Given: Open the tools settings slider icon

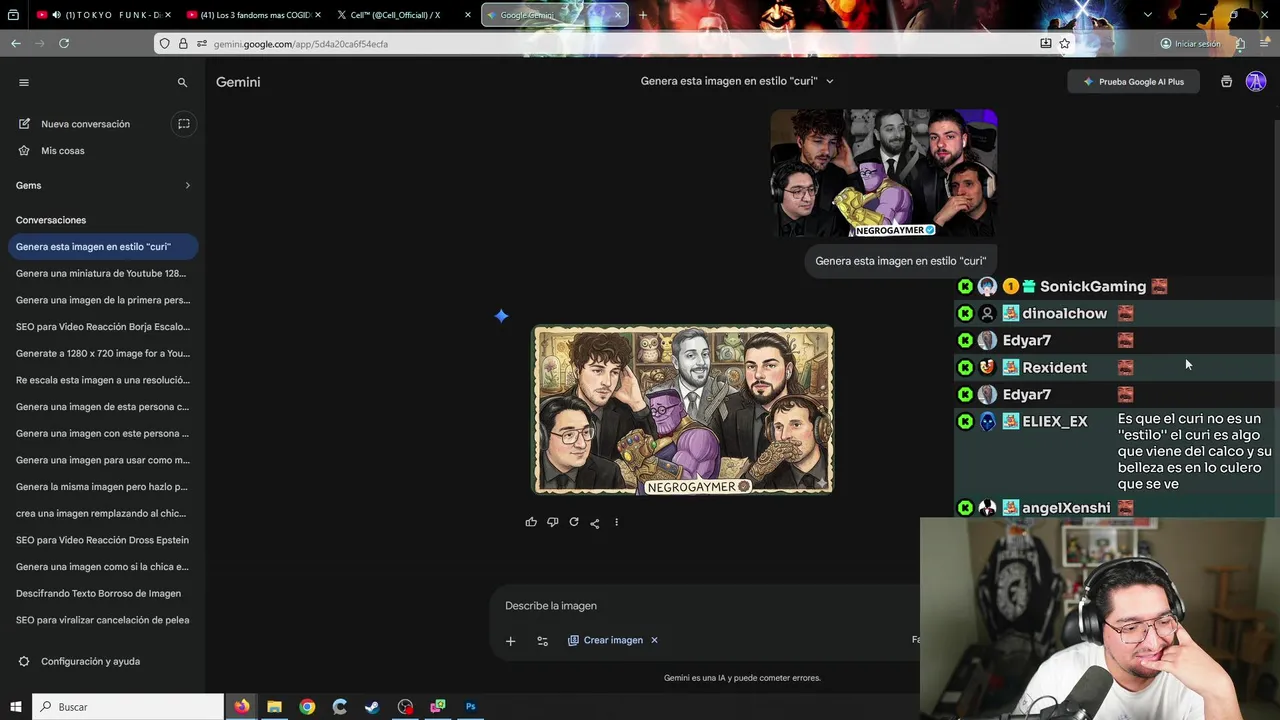Looking at the screenshot, I should click(542, 641).
